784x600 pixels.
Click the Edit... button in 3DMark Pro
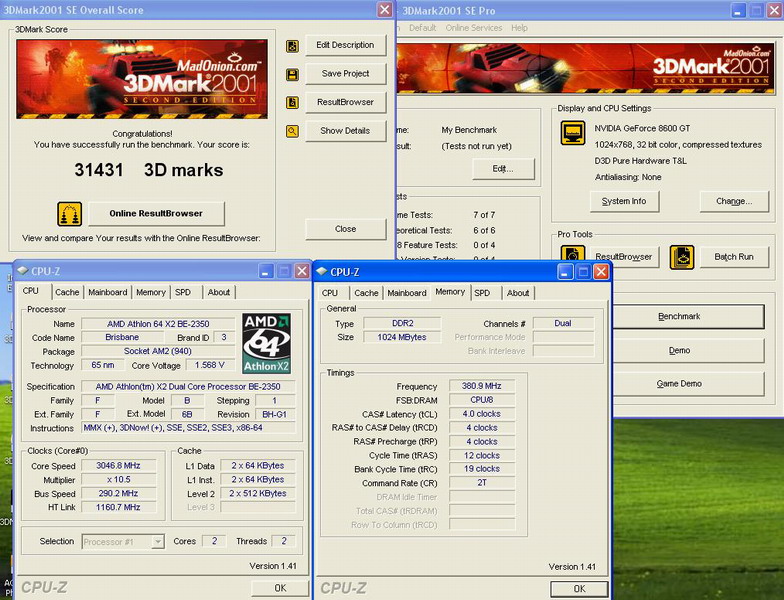tap(503, 169)
